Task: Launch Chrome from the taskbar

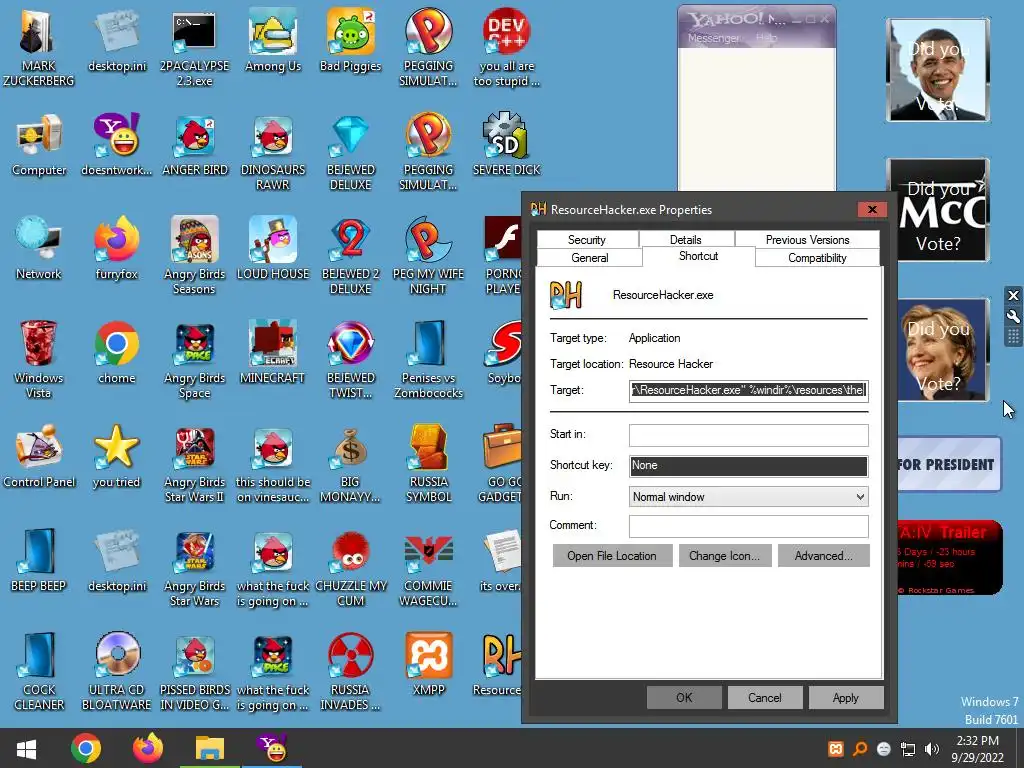Action: 86,748
